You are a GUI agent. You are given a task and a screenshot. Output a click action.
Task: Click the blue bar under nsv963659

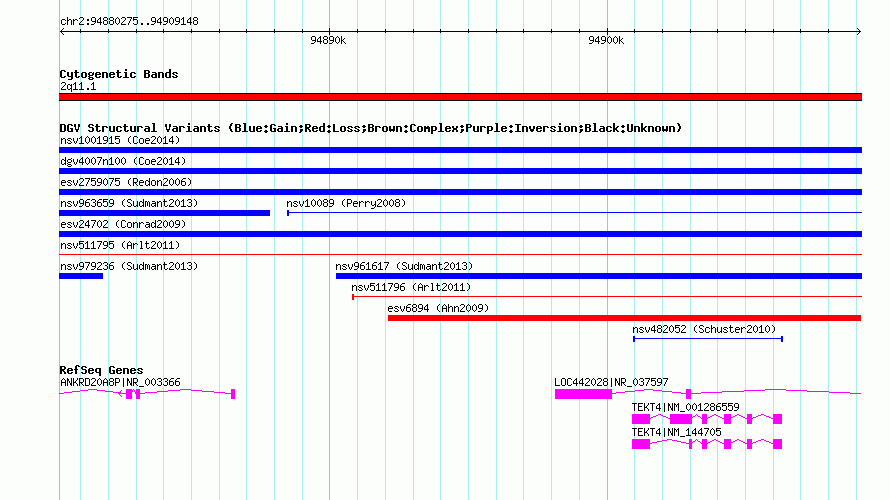tap(165, 213)
